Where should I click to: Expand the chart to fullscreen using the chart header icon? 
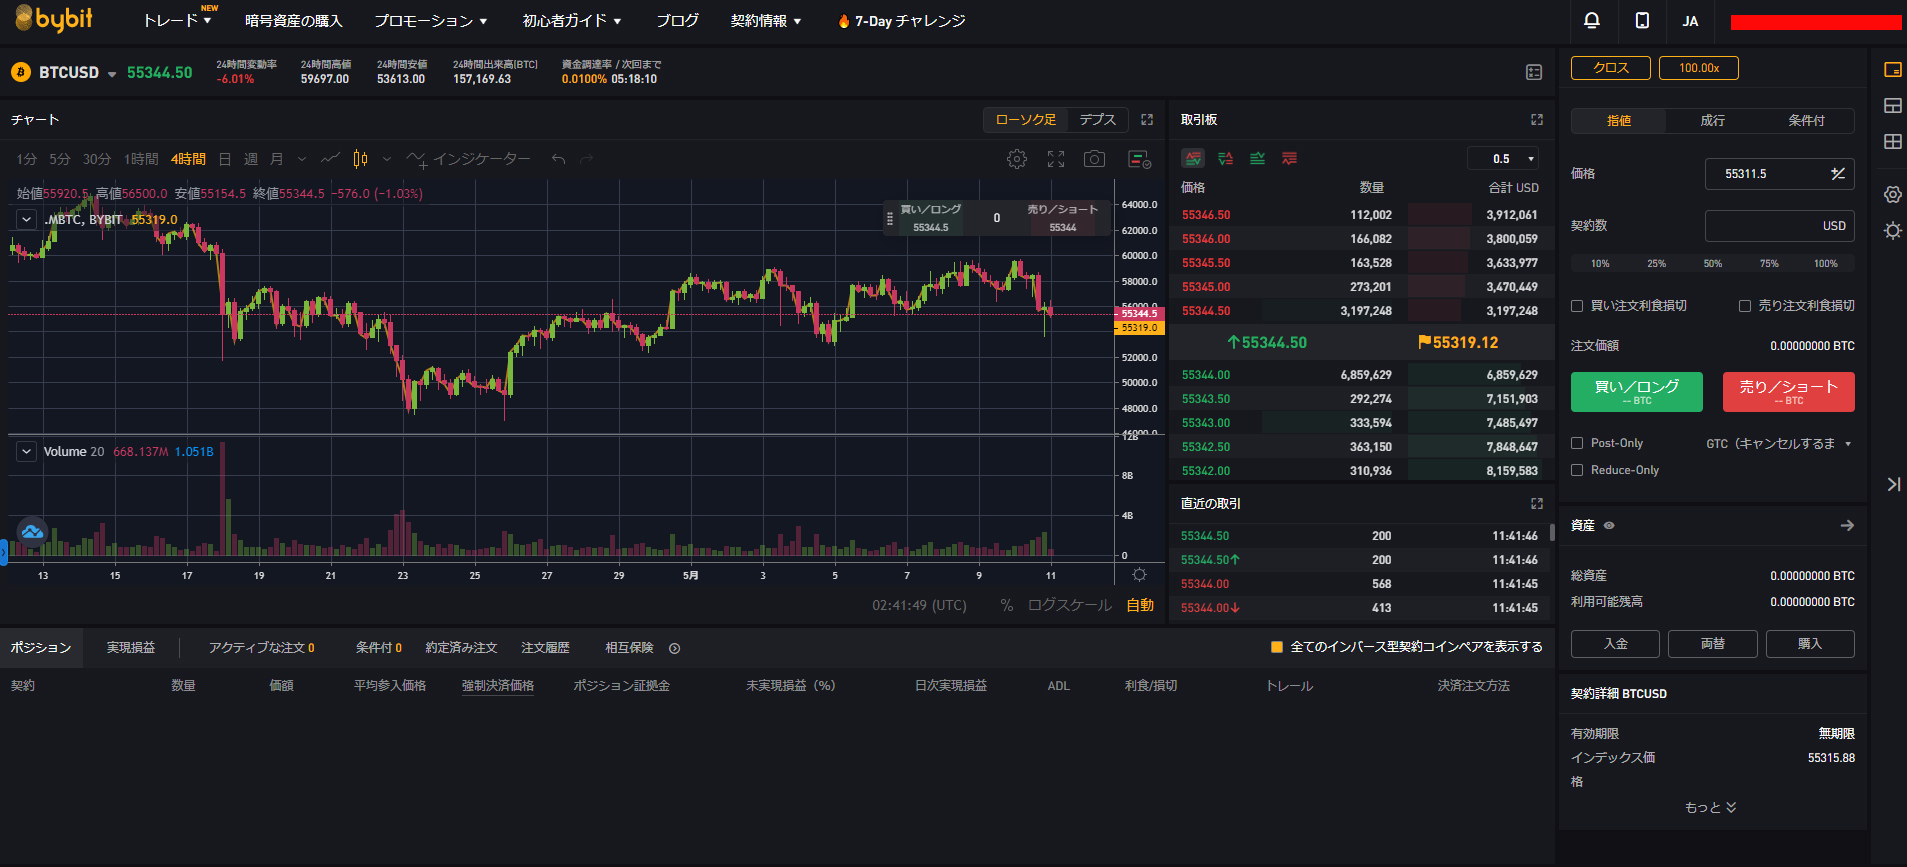point(1147,119)
